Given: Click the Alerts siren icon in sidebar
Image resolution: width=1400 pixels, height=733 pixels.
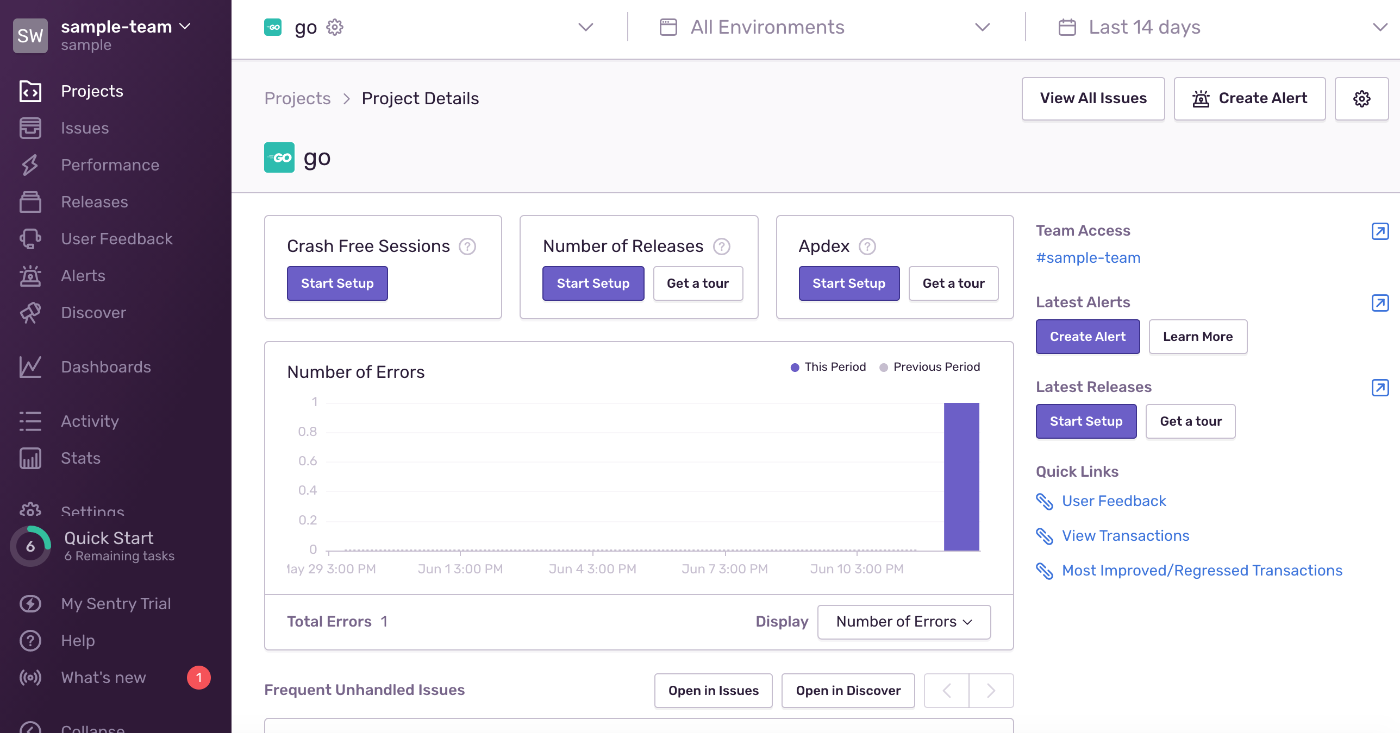Looking at the screenshot, I should coord(30,276).
